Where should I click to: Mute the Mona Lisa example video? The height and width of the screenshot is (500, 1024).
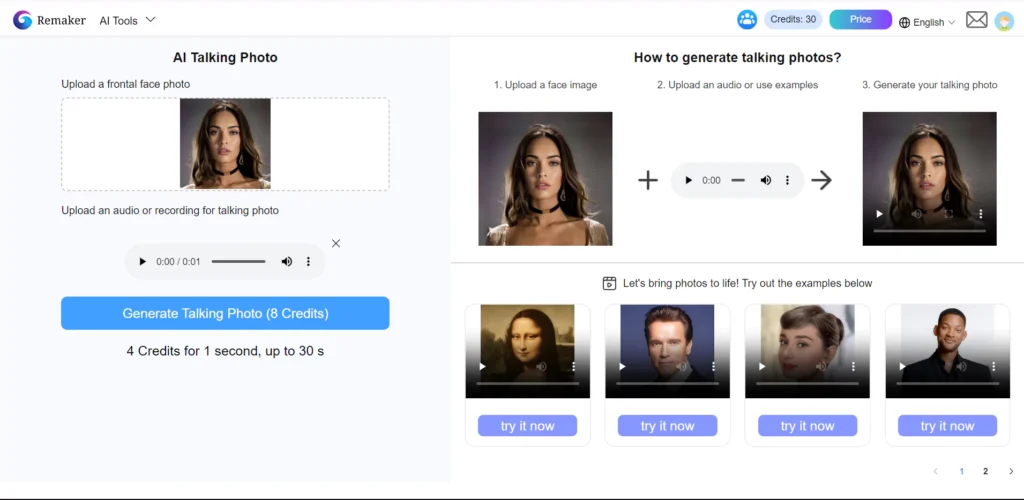541,367
